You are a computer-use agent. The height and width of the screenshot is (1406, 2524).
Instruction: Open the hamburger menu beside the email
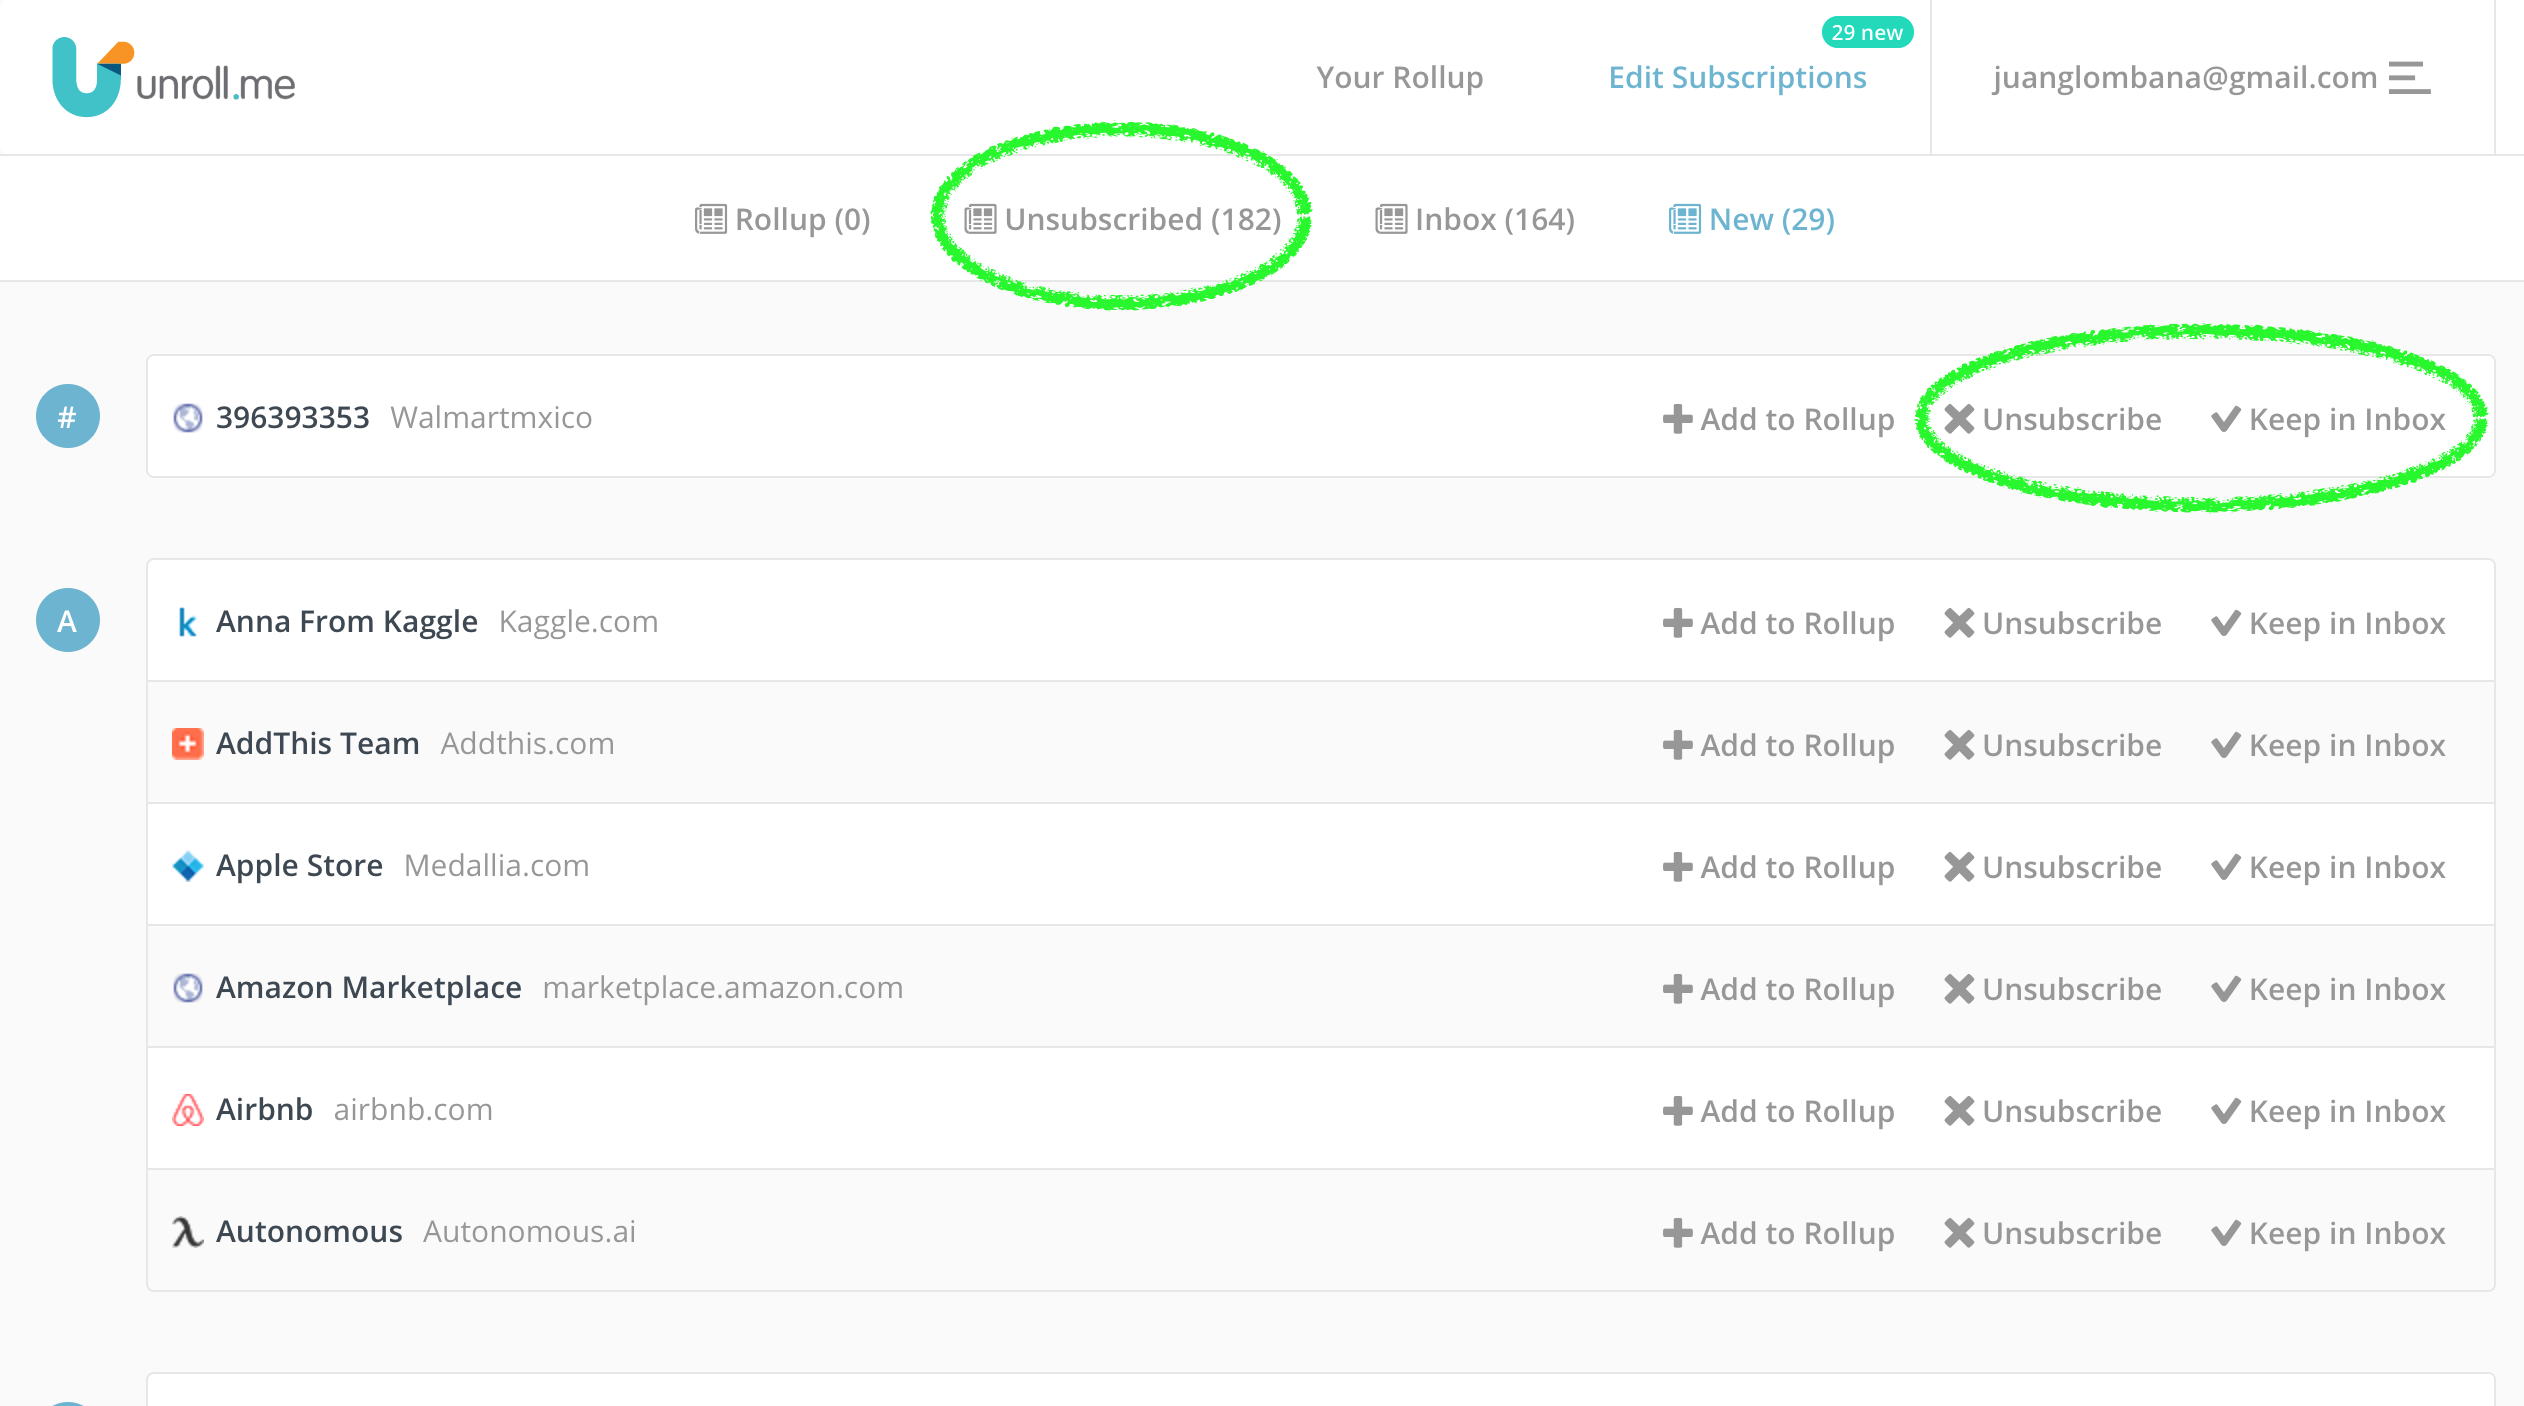click(x=2409, y=78)
